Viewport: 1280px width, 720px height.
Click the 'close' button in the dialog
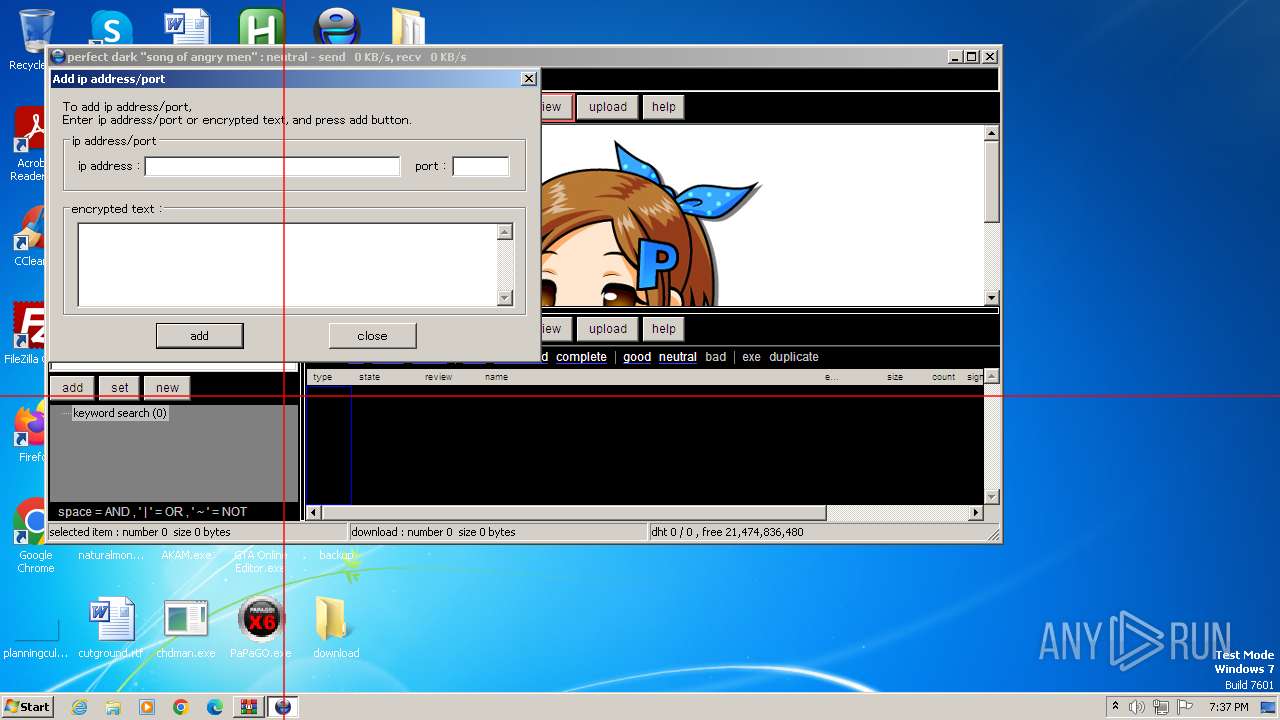[x=372, y=336]
